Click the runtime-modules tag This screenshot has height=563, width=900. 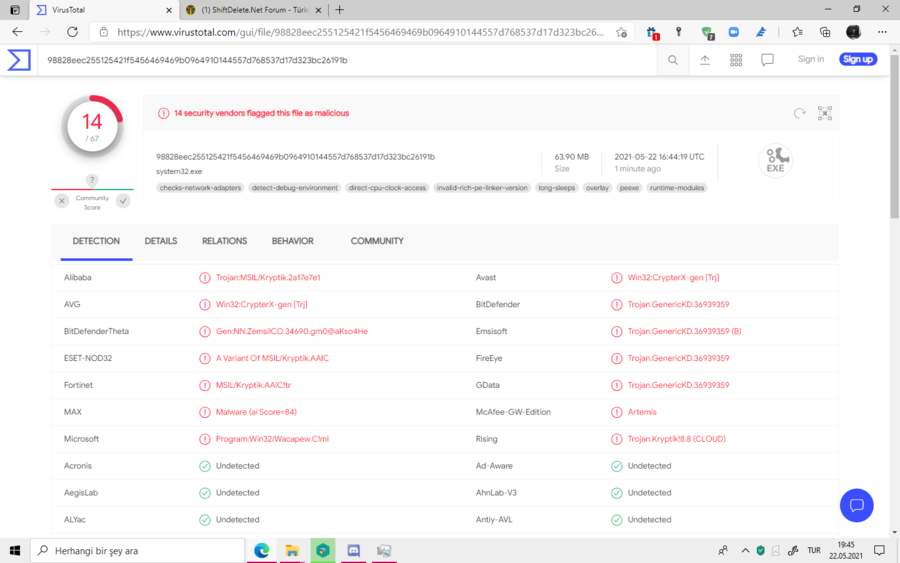click(677, 188)
